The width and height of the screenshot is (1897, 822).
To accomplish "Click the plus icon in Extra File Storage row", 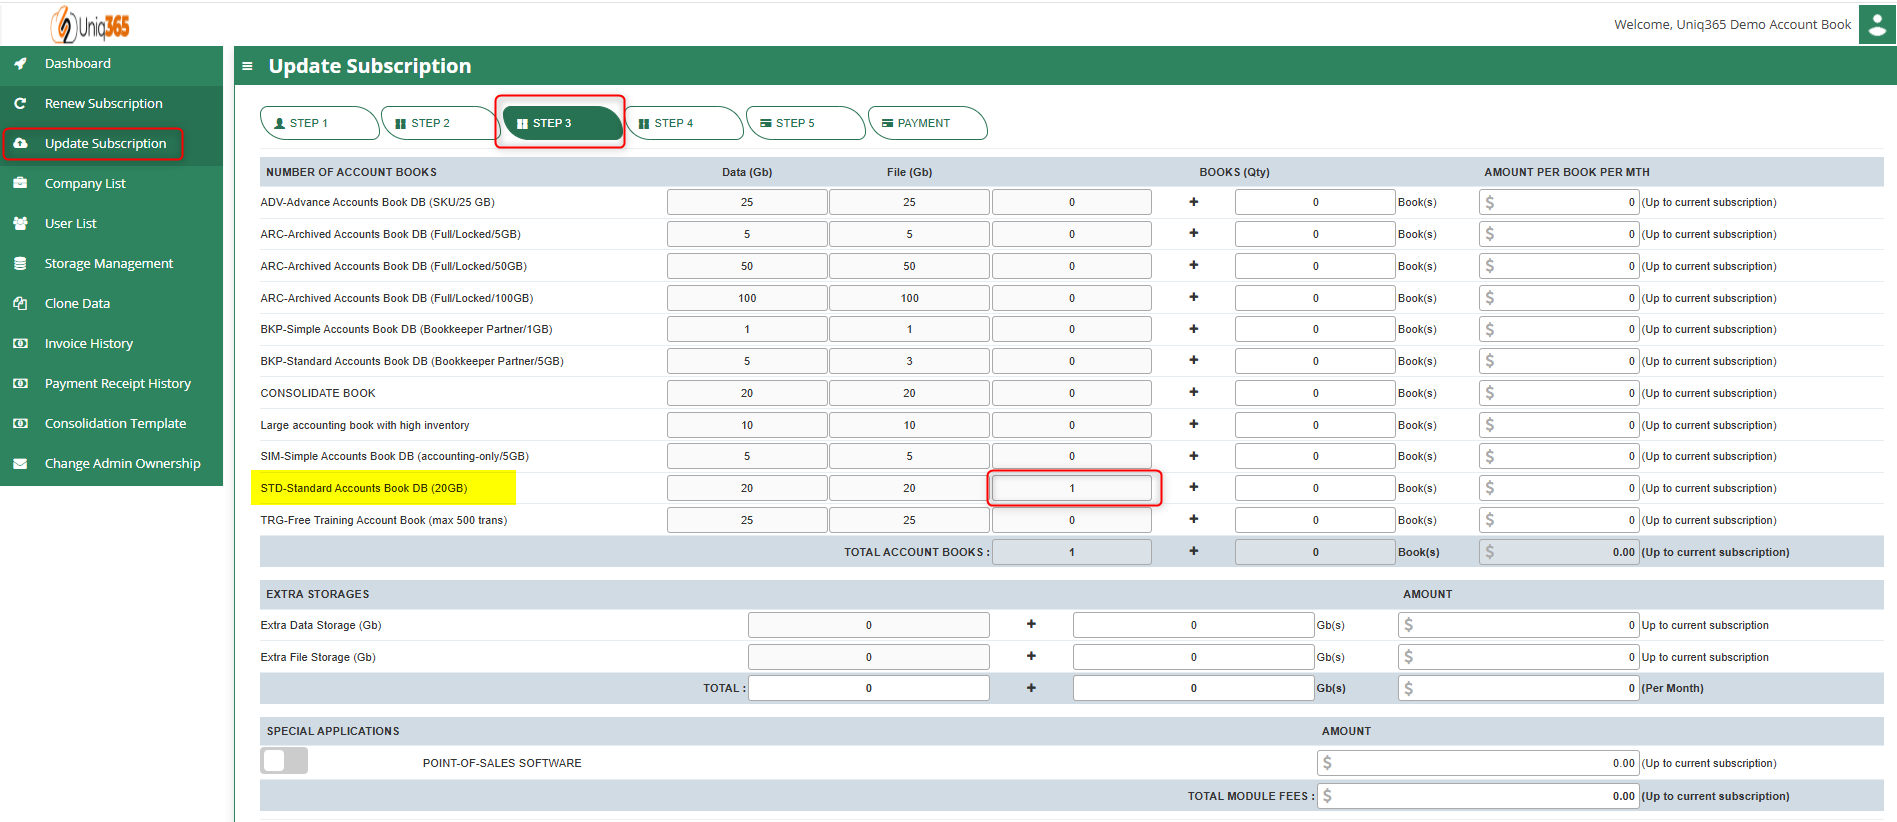I will 1031,656.
